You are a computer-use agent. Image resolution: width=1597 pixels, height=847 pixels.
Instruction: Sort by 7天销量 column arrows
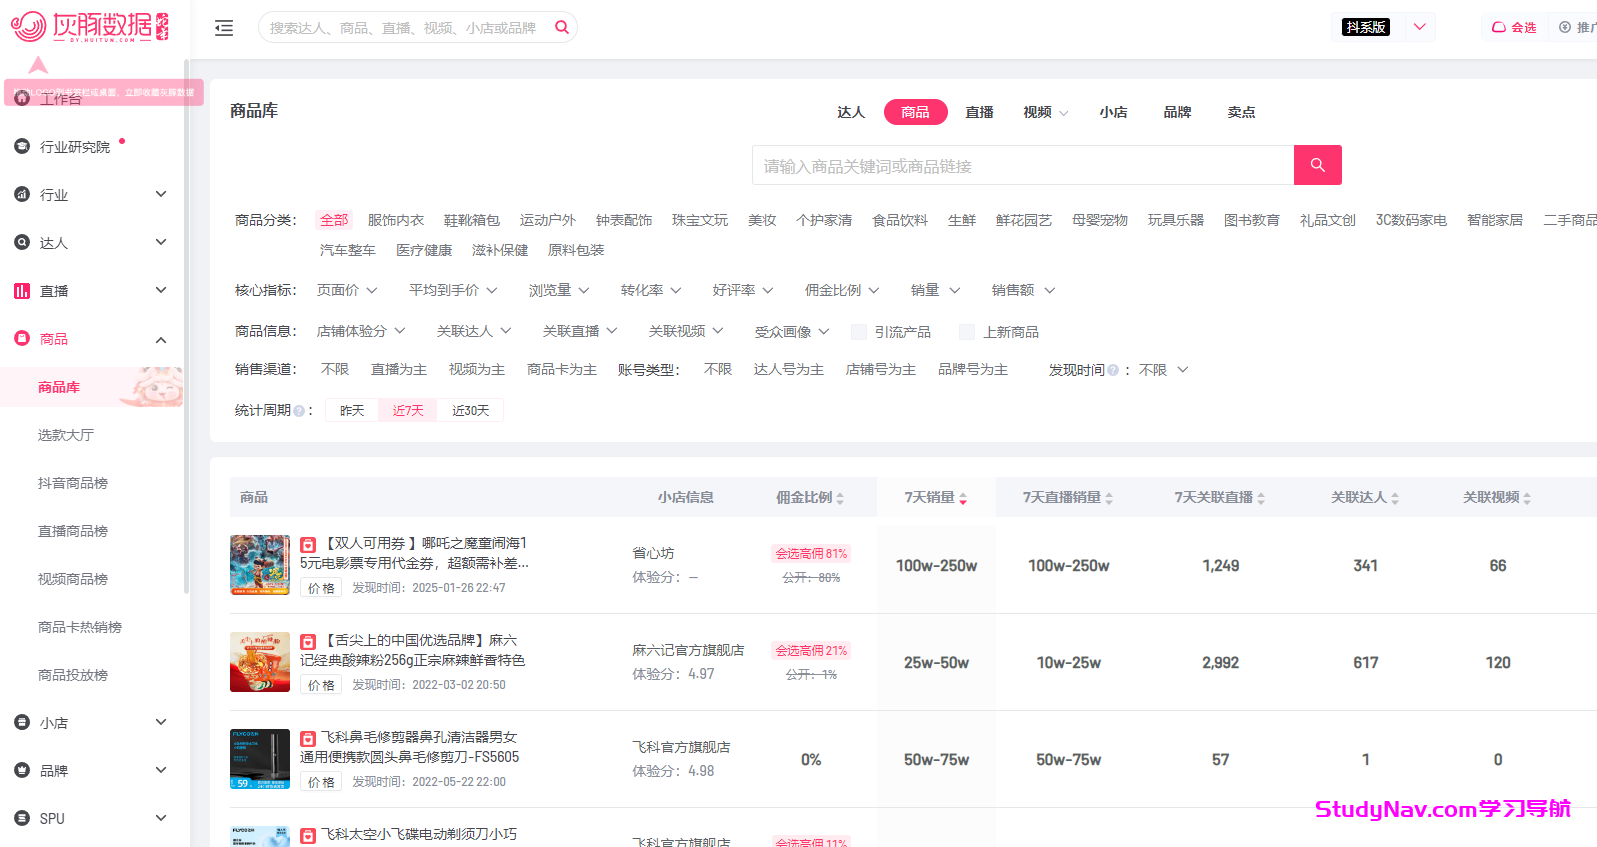(963, 498)
